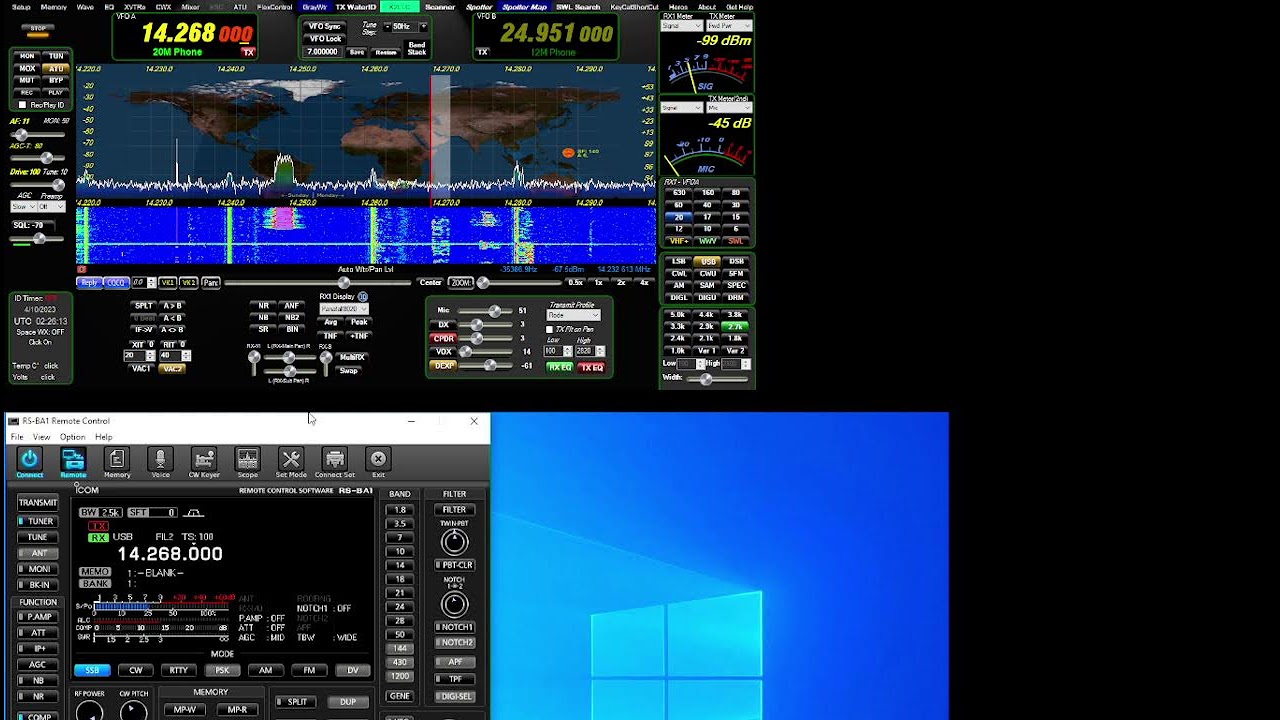Open the Spotter Map menu item

[524, 7]
